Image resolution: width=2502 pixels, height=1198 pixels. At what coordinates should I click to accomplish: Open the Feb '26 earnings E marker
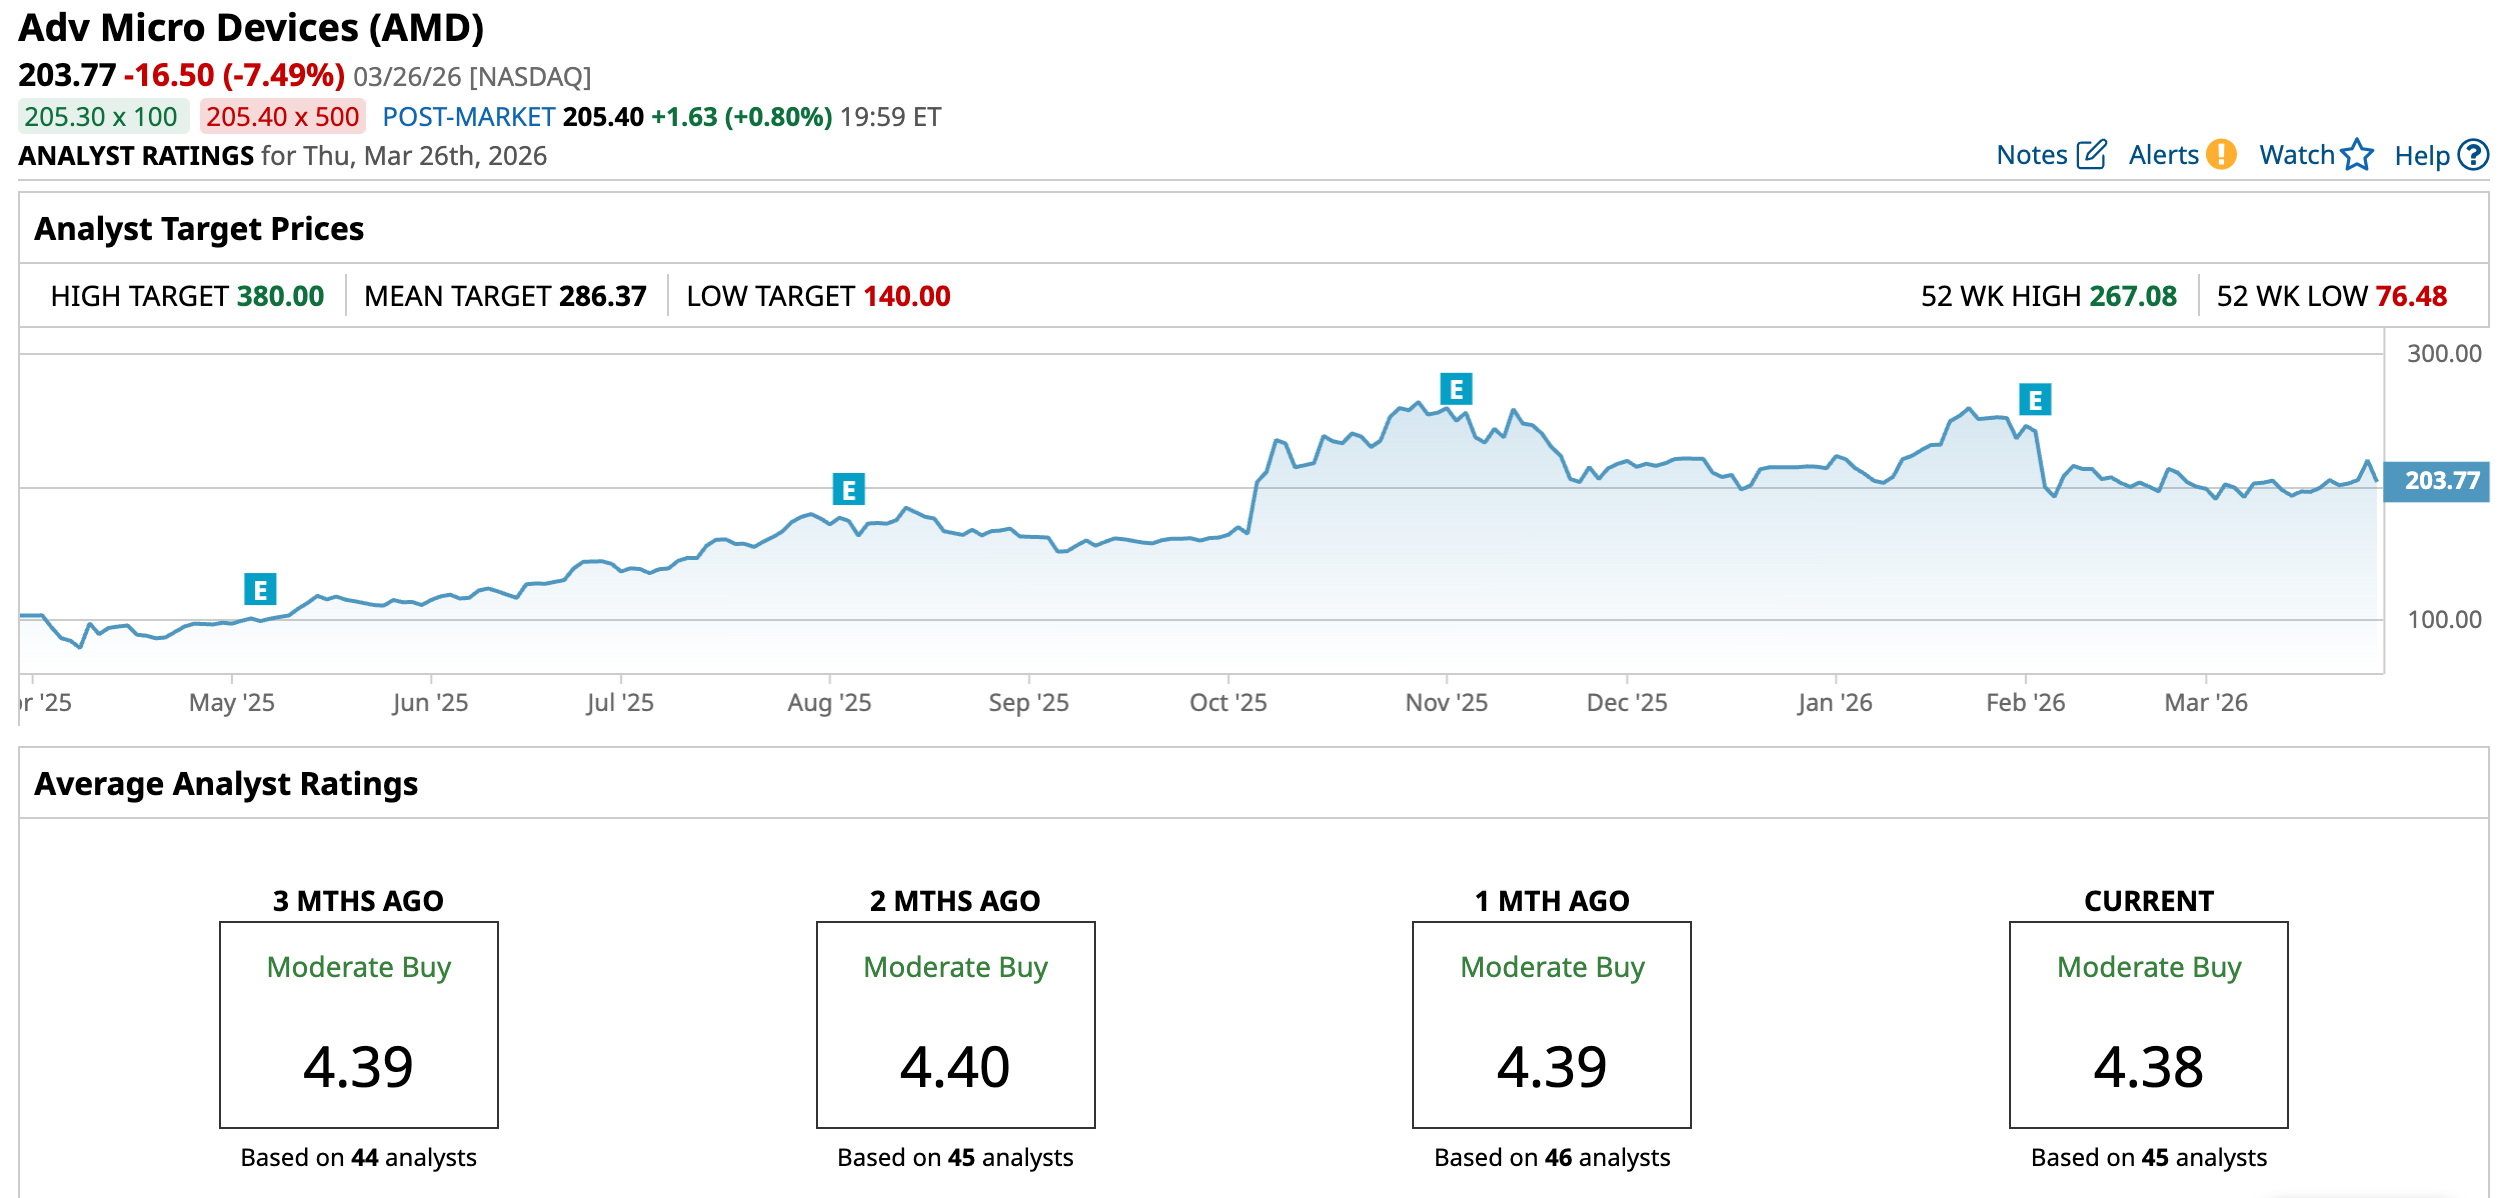click(x=2034, y=400)
